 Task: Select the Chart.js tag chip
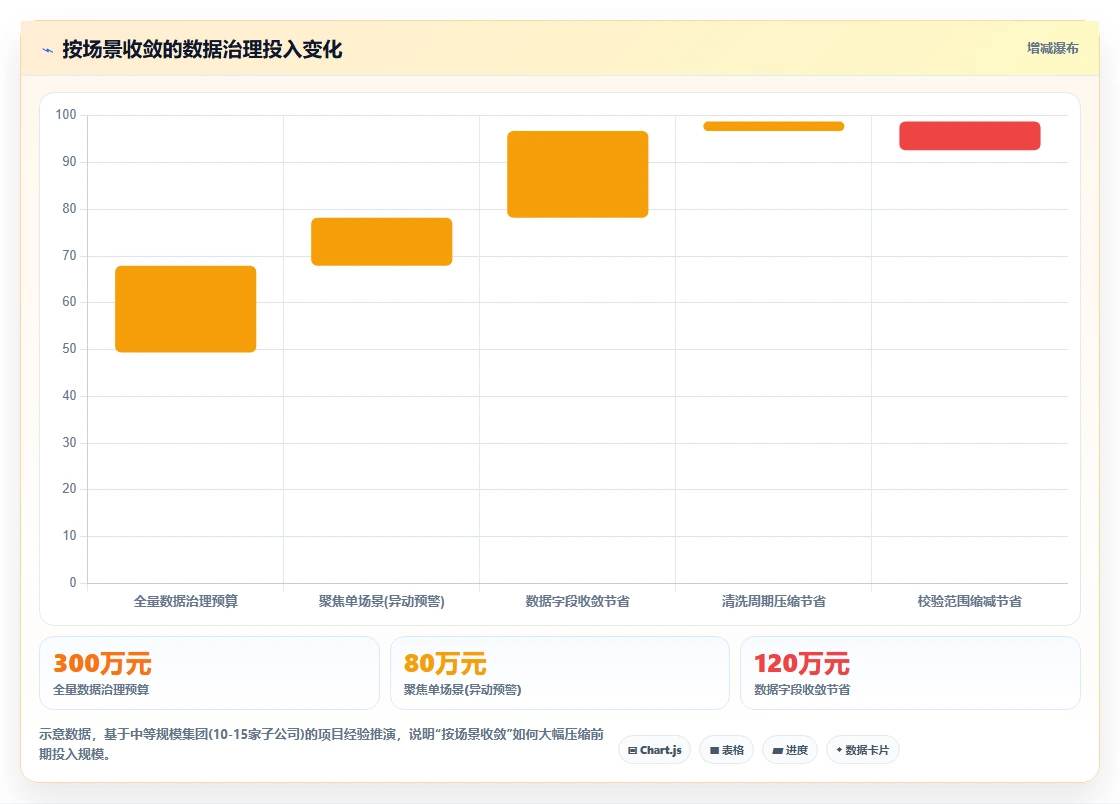[654, 750]
